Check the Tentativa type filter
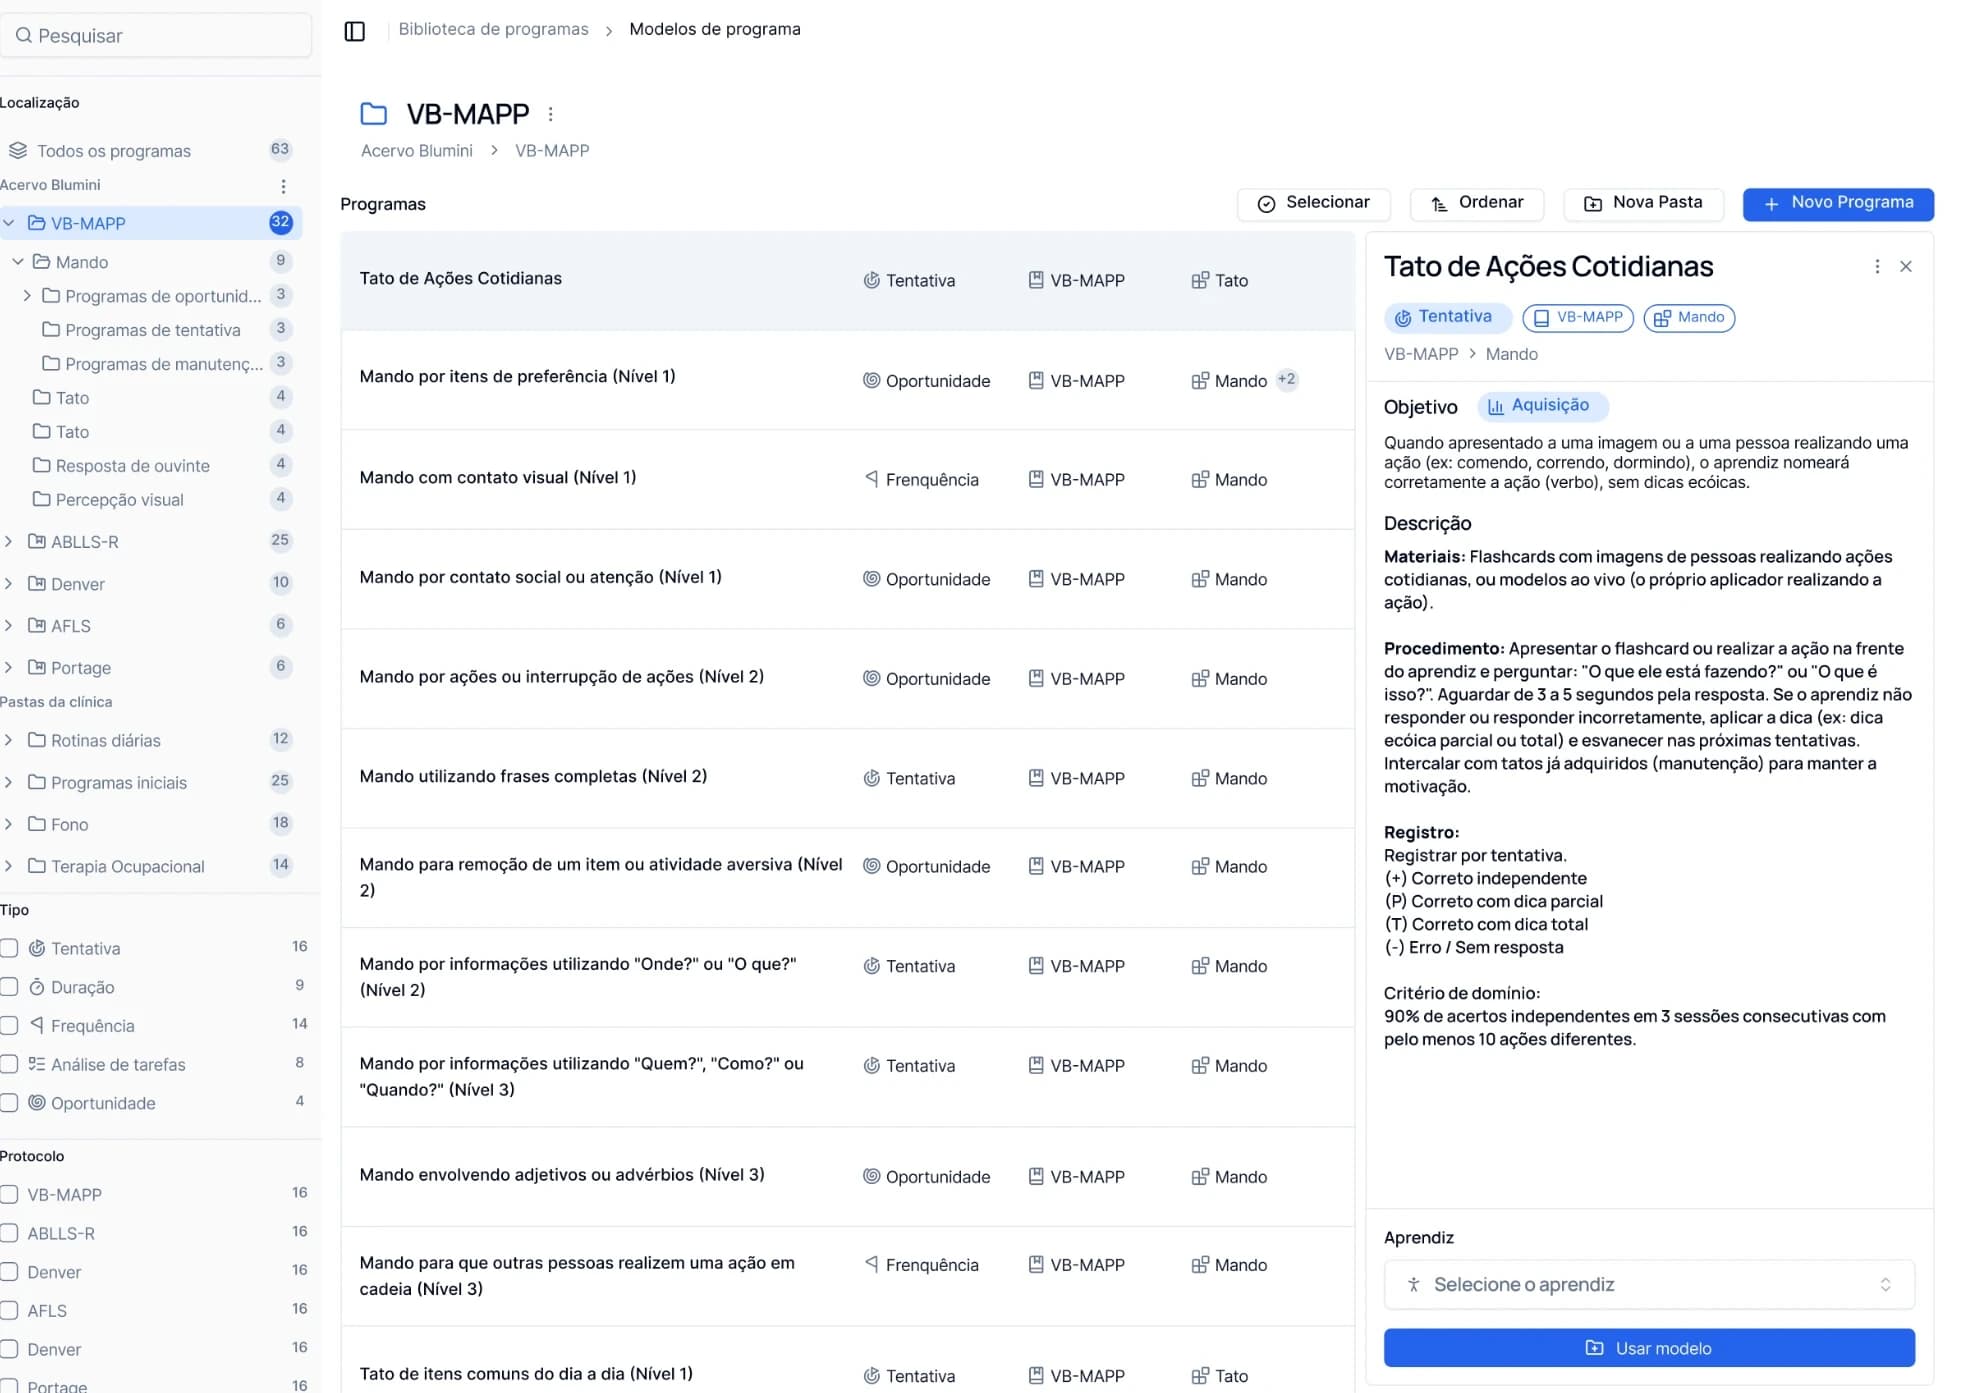The image size is (1968, 1393). (10, 948)
